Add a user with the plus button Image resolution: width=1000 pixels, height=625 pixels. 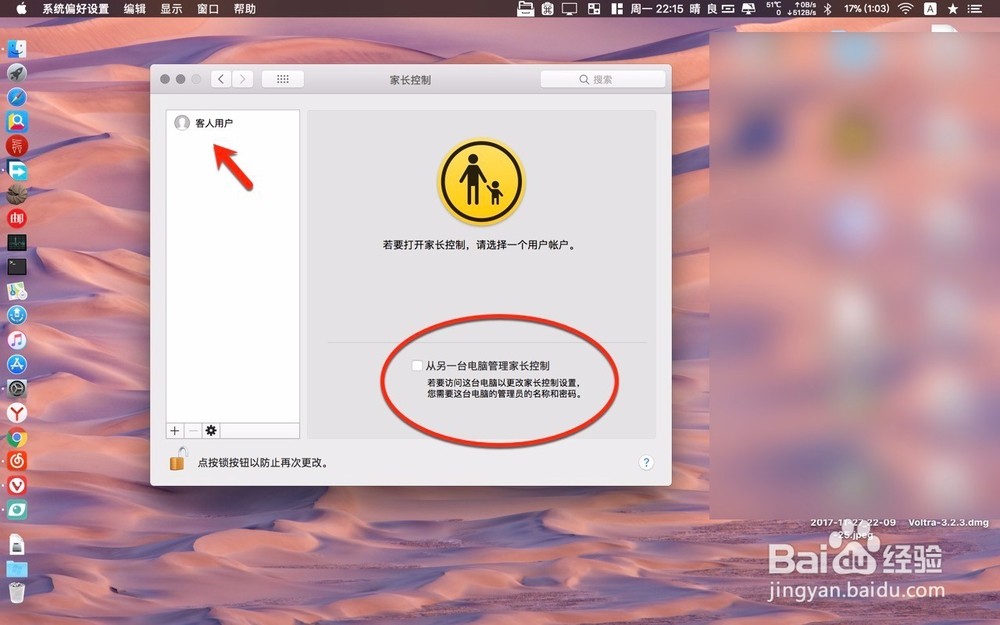pyautogui.click(x=175, y=430)
